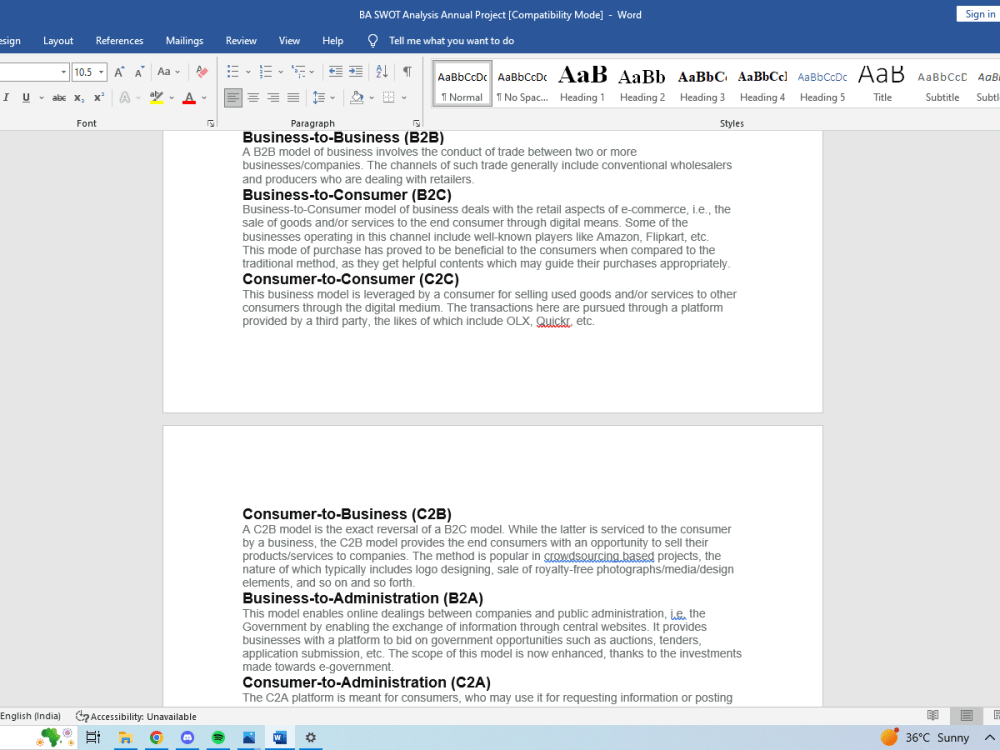Screen dimensions: 1000x750
Task: Apply superscript formatting
Action: 99,98
